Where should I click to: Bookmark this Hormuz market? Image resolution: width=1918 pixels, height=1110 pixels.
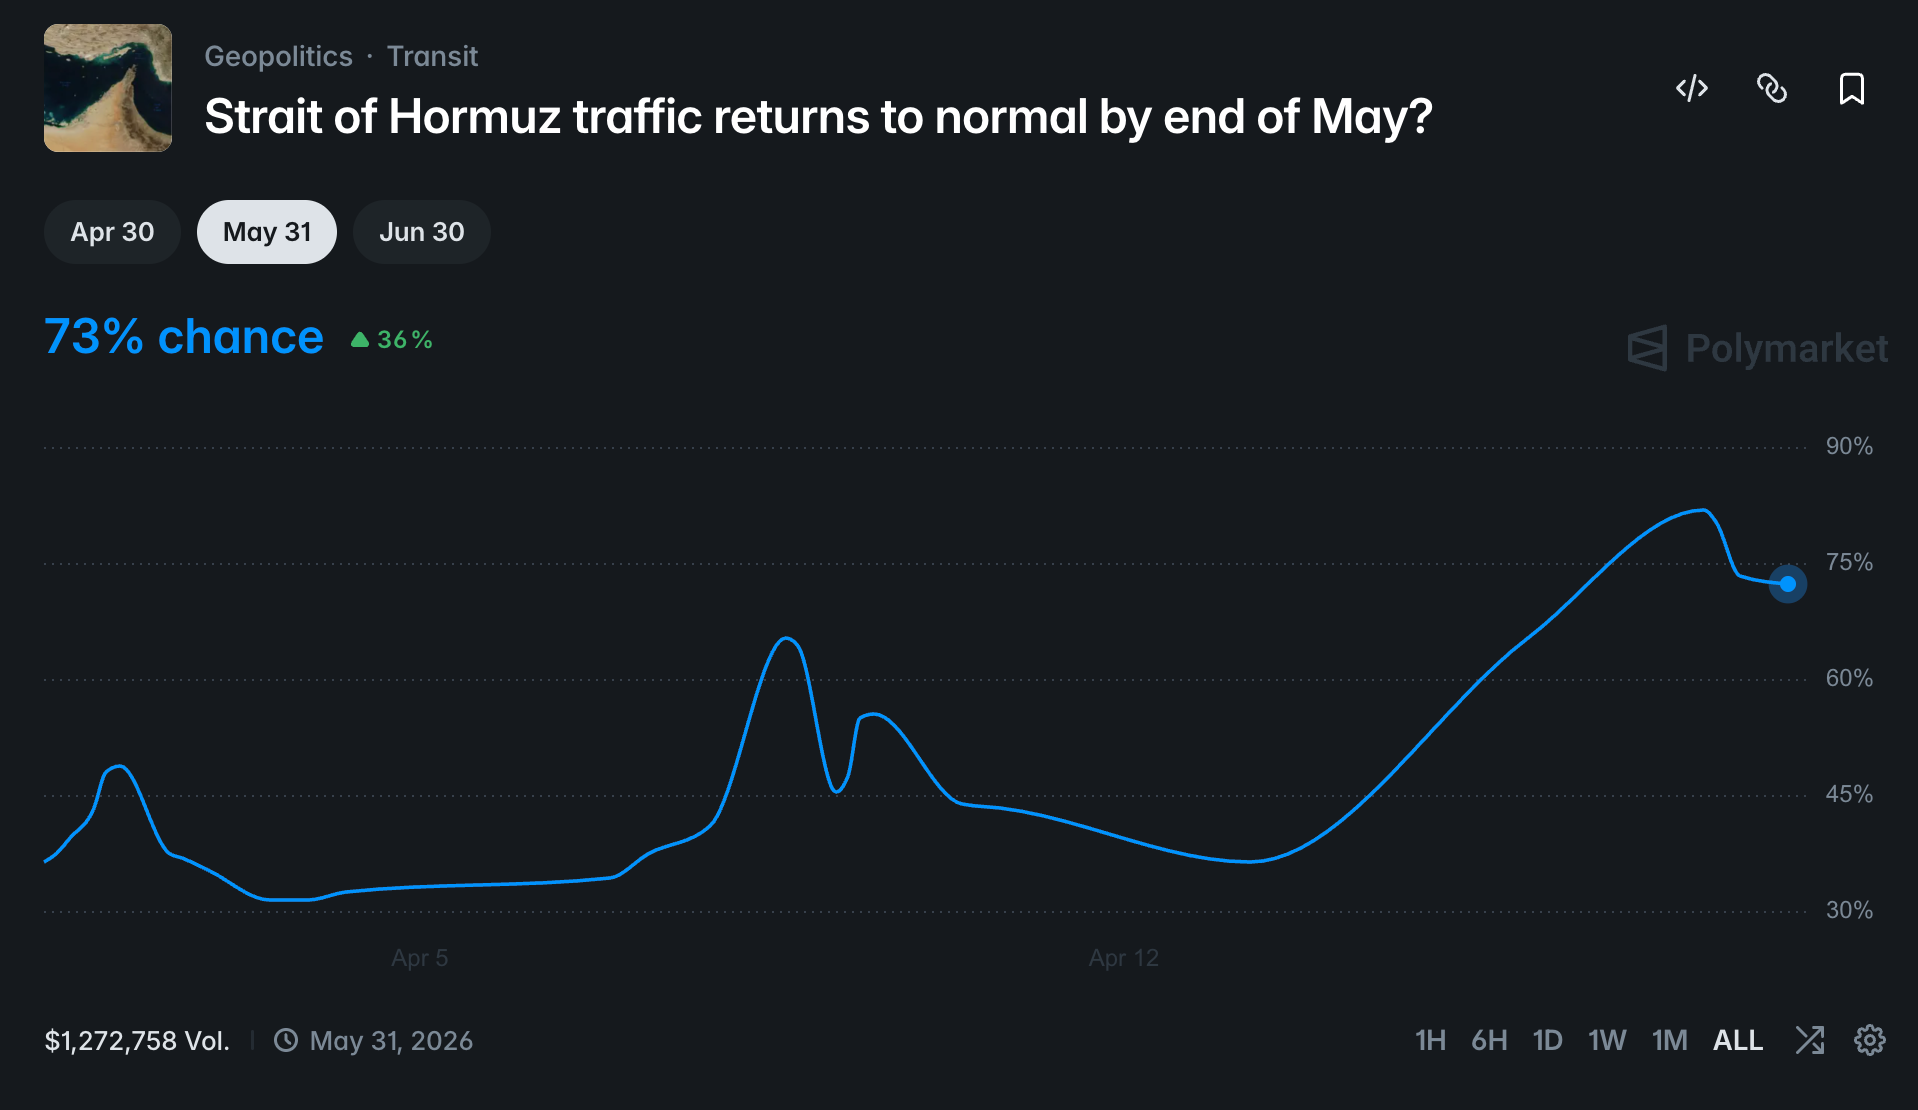(x=1851, y=89)
